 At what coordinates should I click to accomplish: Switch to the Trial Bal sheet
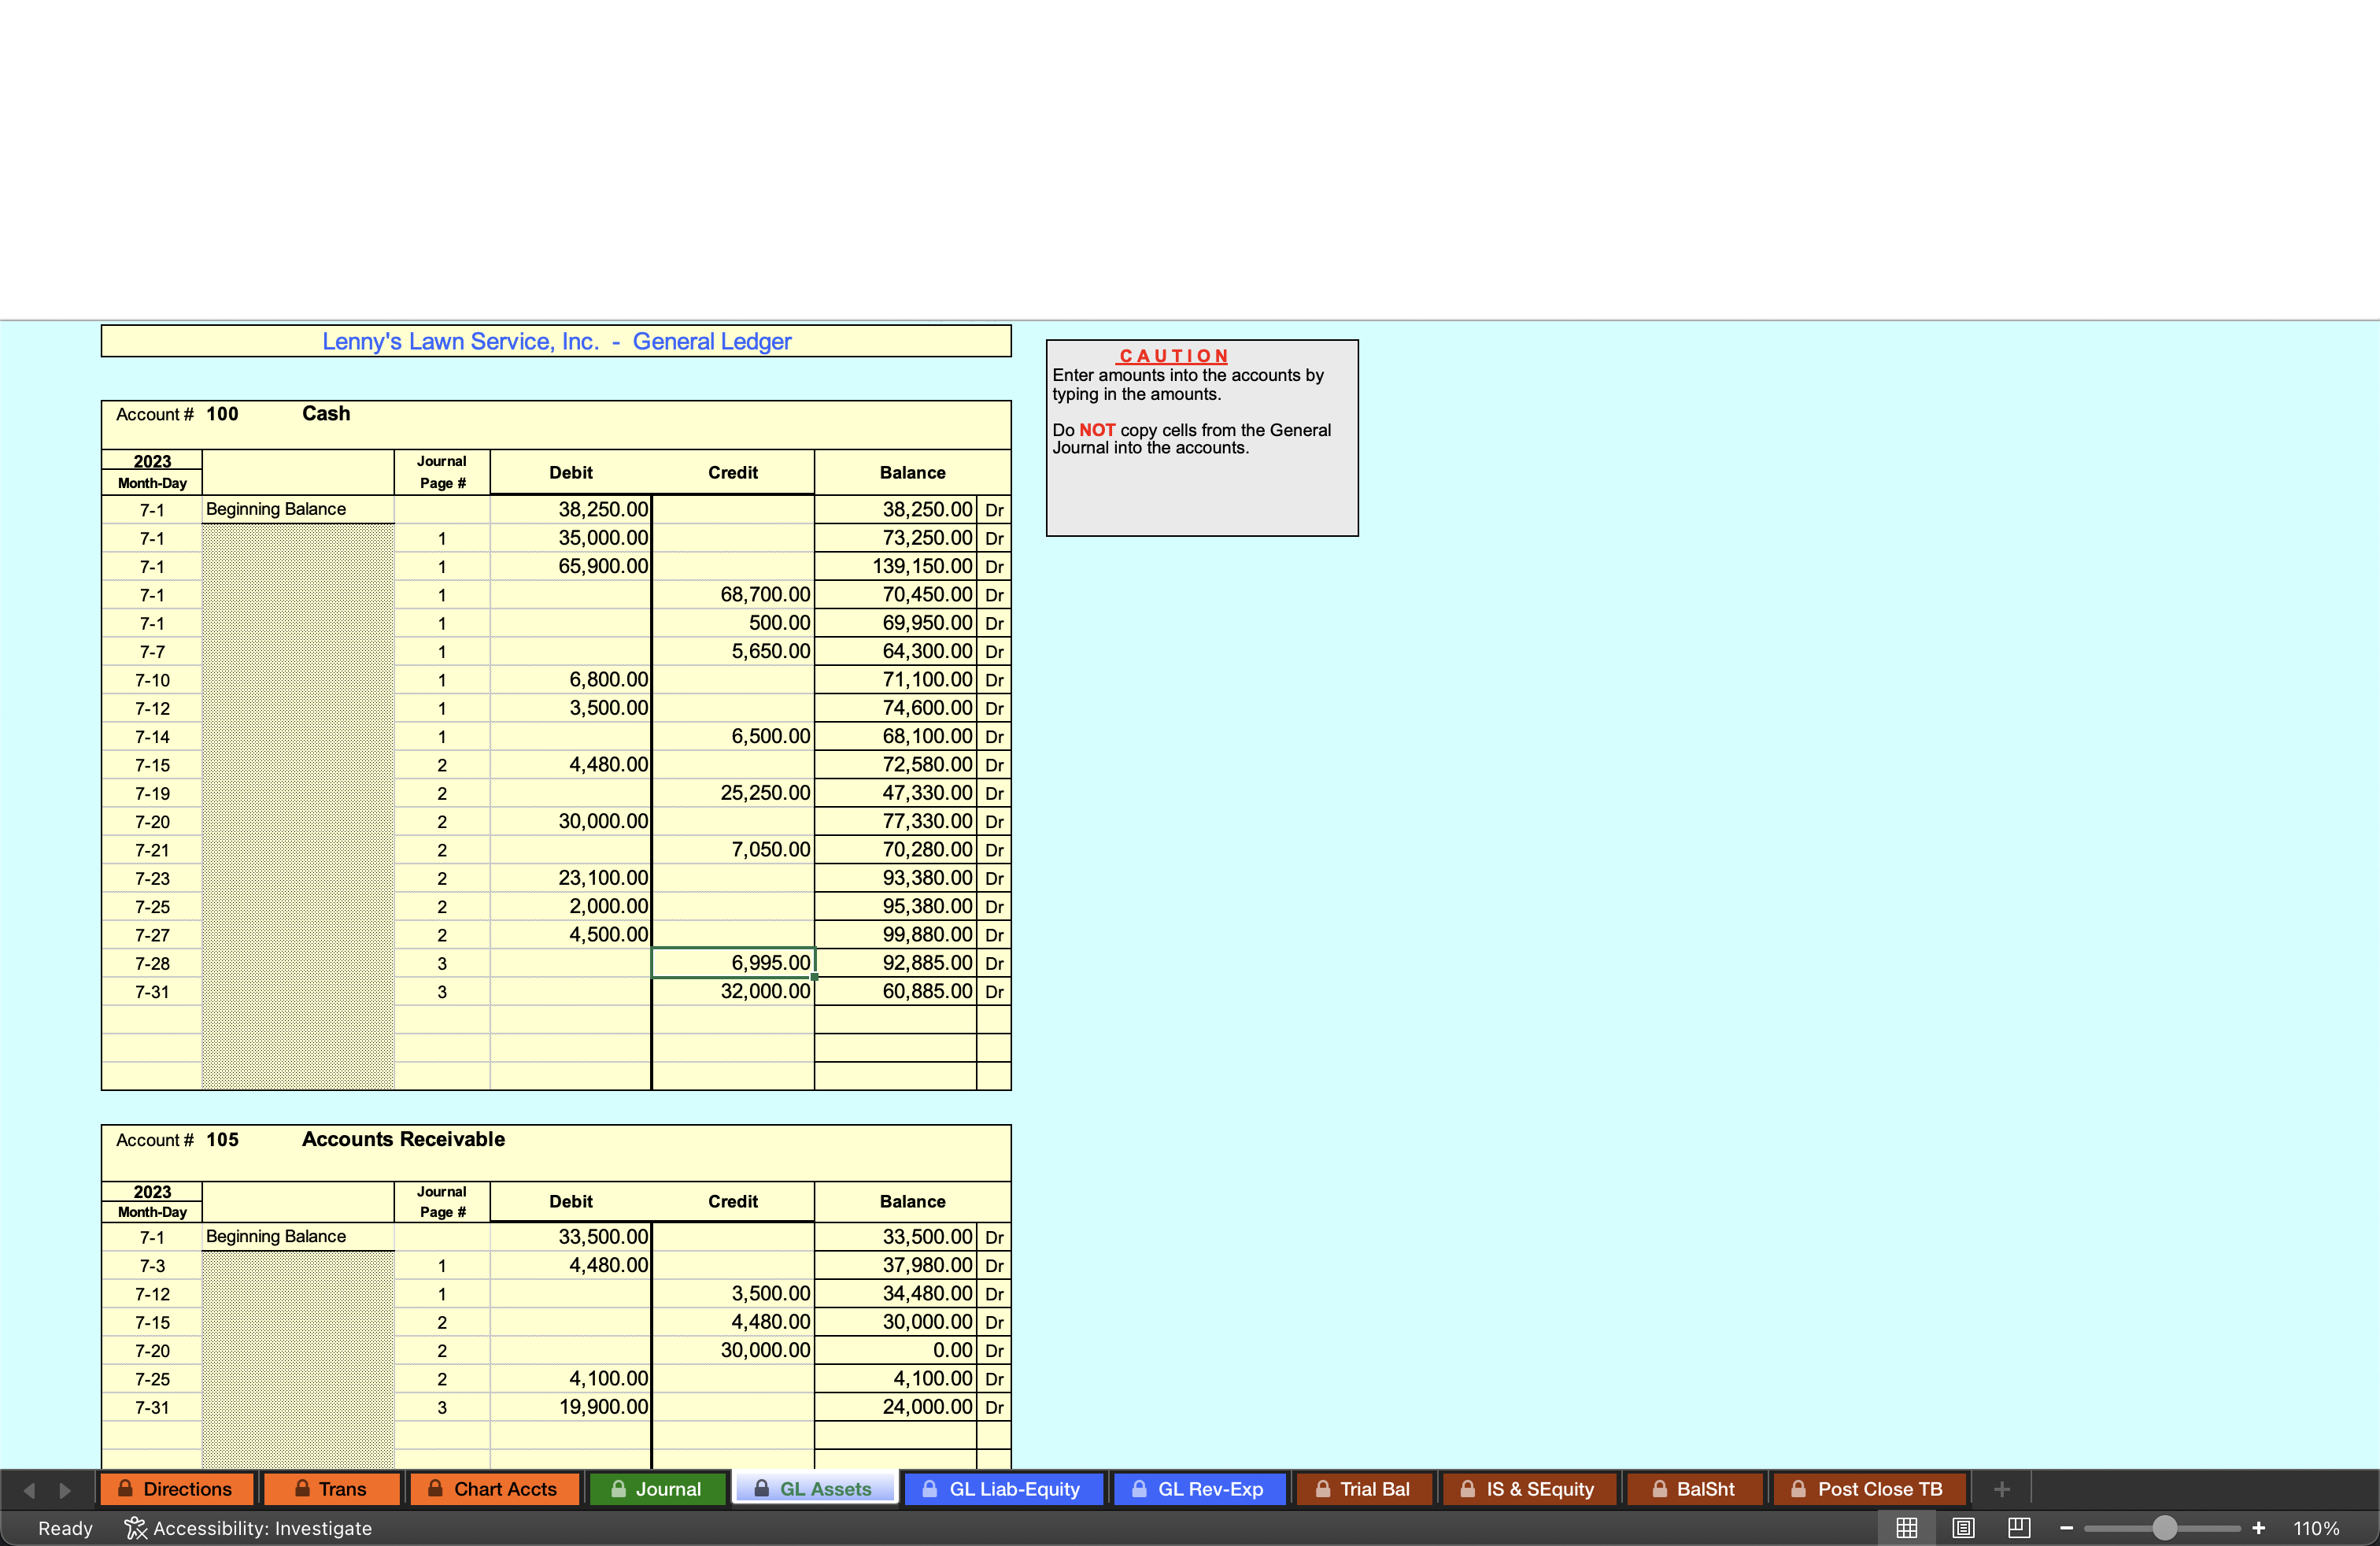(x=1365, y=1489)
